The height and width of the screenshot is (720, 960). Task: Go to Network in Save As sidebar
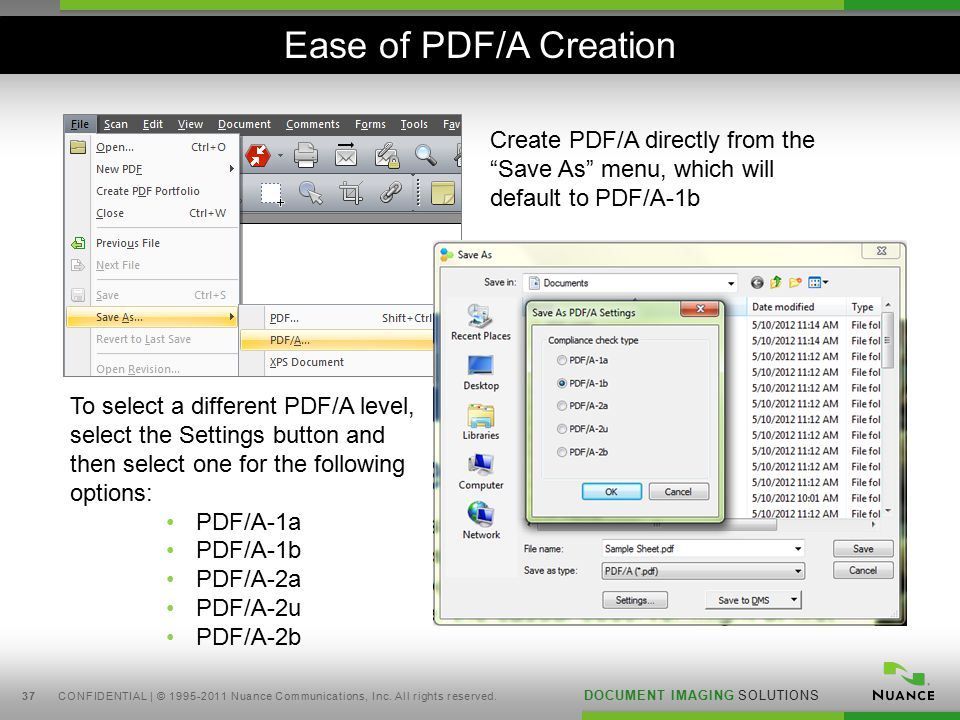481,521
